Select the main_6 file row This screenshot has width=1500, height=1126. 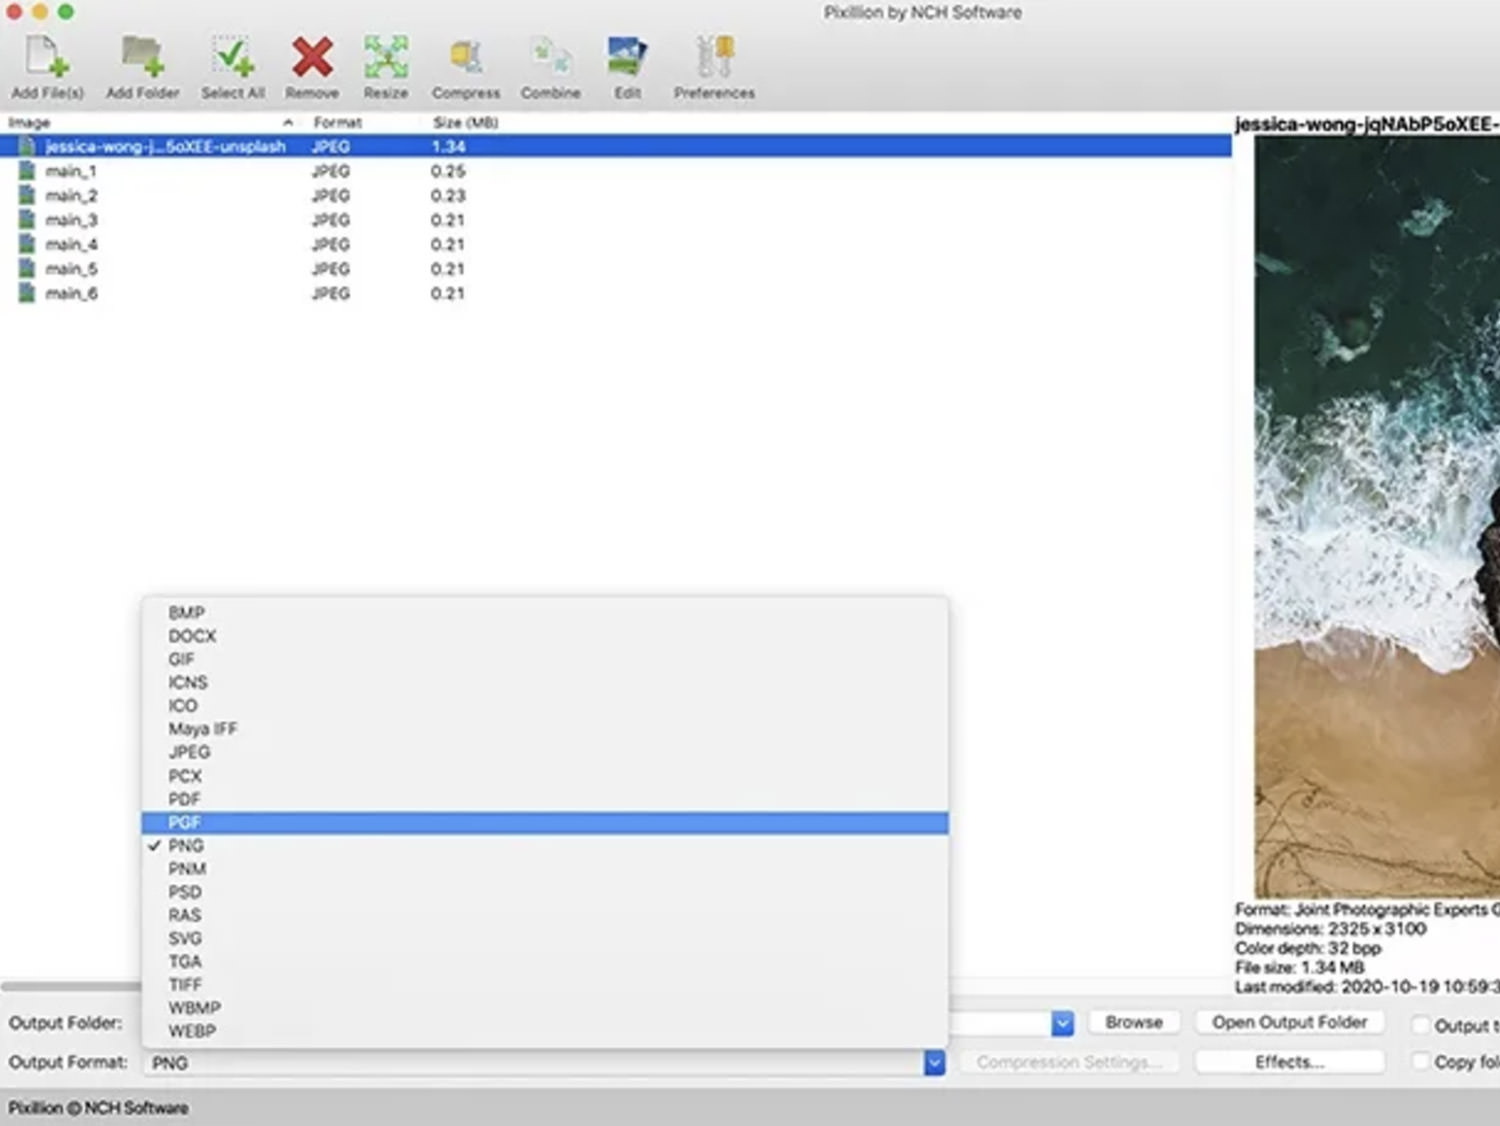point(616,293)
